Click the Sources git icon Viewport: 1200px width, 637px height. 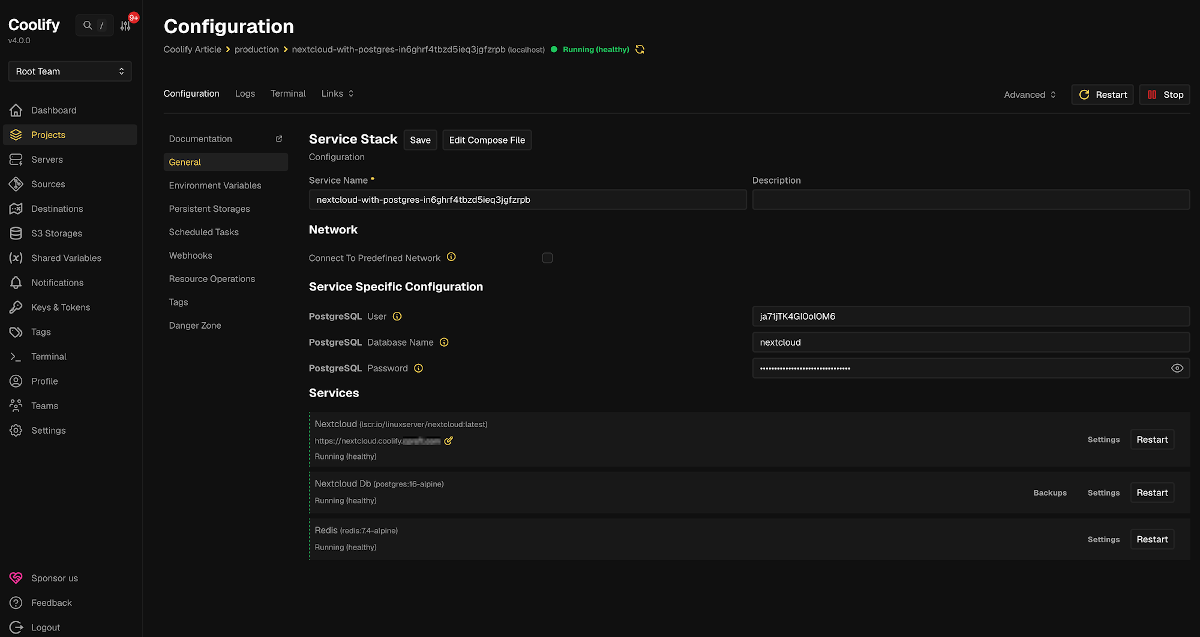[x=15, y=184]
